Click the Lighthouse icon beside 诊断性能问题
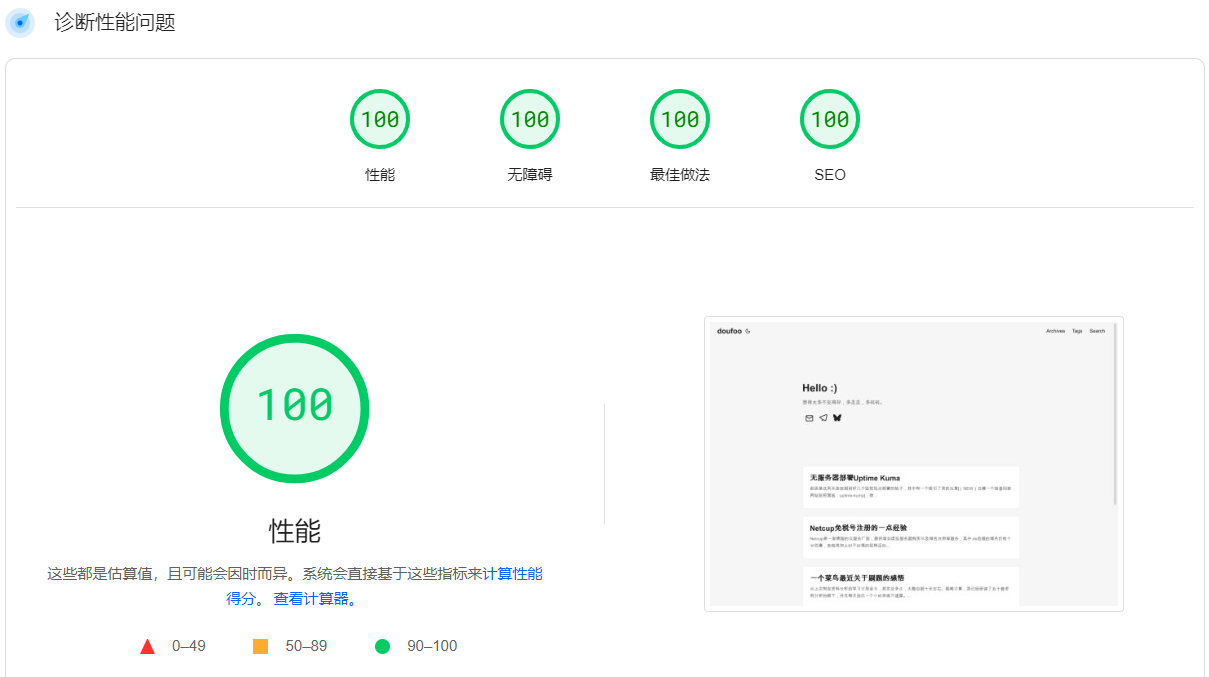The height and width of the screenshot is (677, 1209). click(x=20, y=22)
